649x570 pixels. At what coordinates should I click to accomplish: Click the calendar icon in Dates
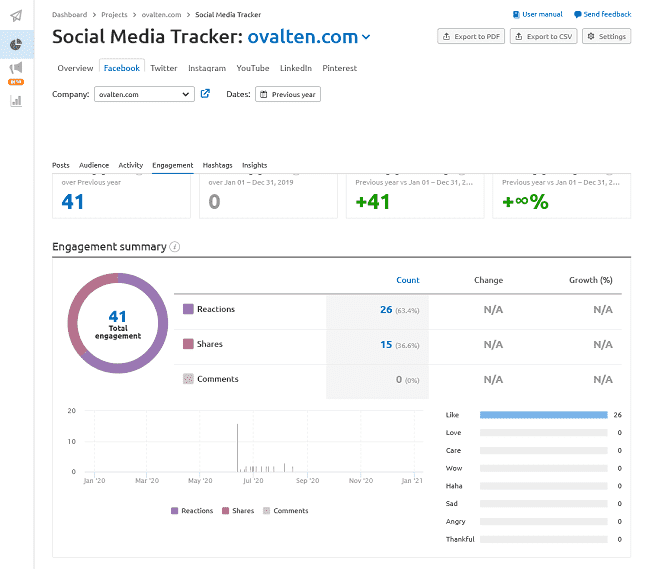click(264, 94)
